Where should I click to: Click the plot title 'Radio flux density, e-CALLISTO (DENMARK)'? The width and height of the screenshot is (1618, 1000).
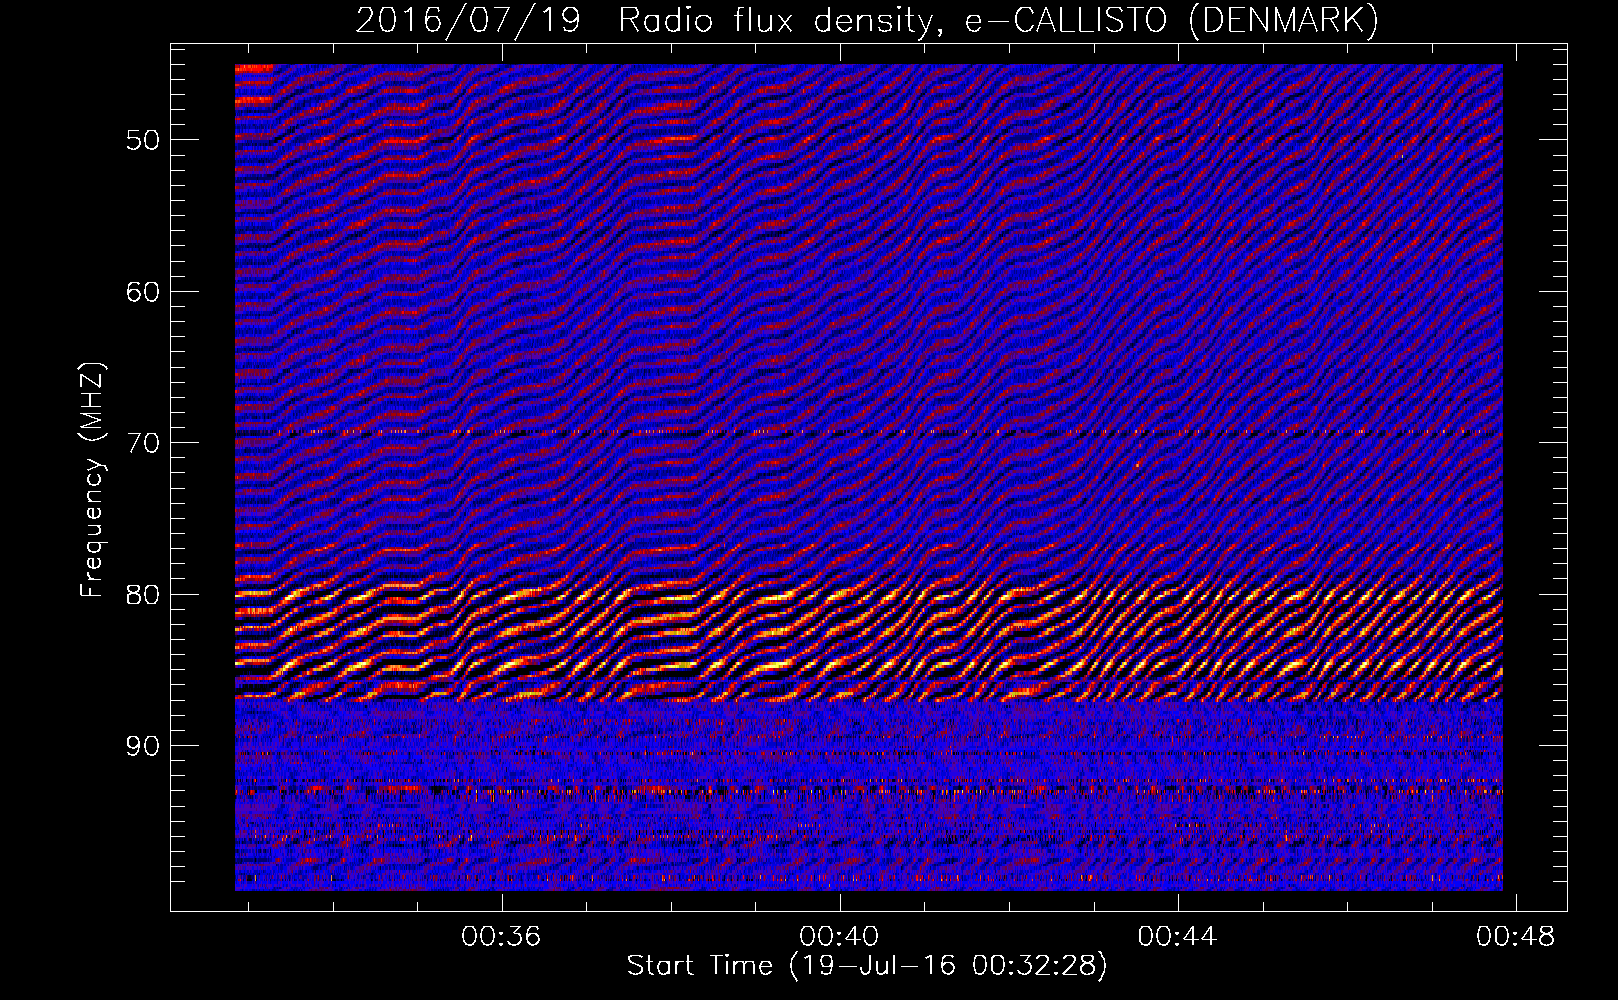point(998,20)
